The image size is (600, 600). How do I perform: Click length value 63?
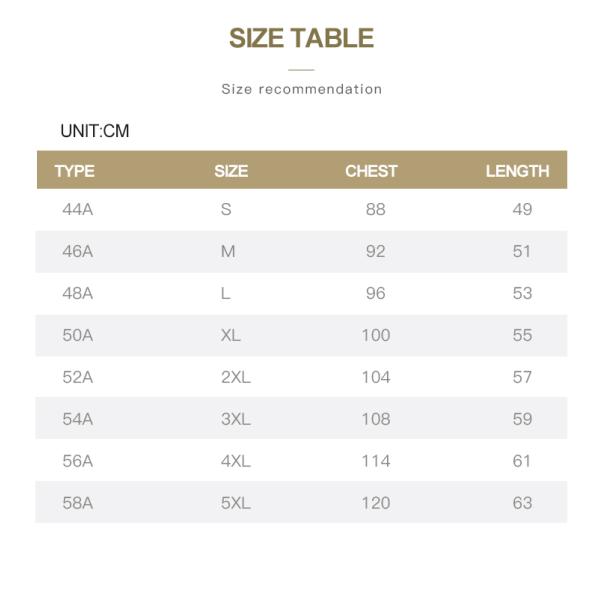[522, 503]
